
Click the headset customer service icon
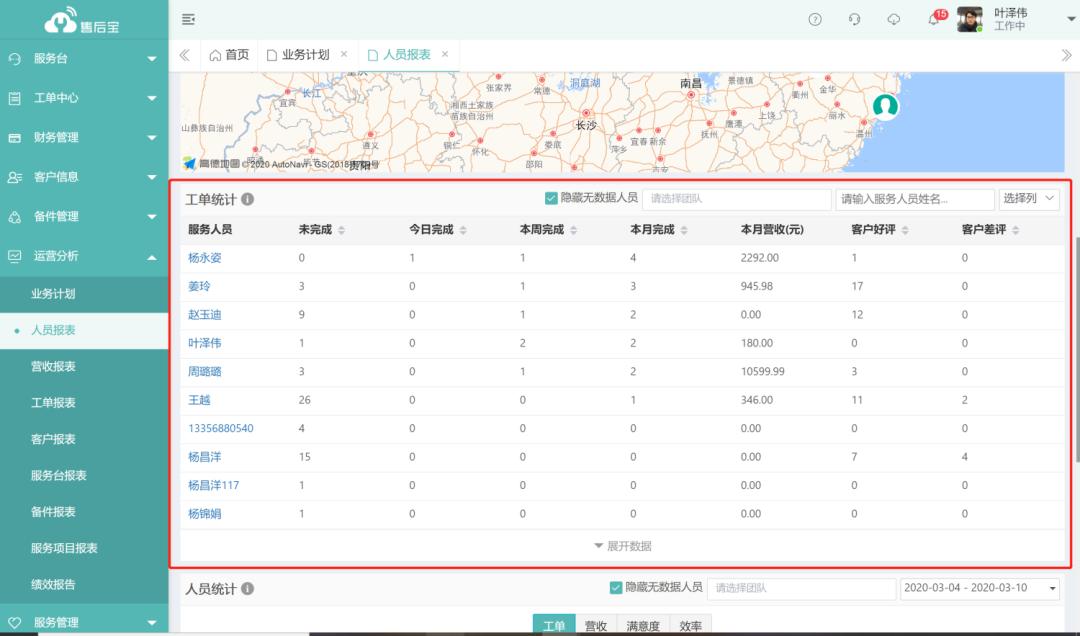click(855, 20)
